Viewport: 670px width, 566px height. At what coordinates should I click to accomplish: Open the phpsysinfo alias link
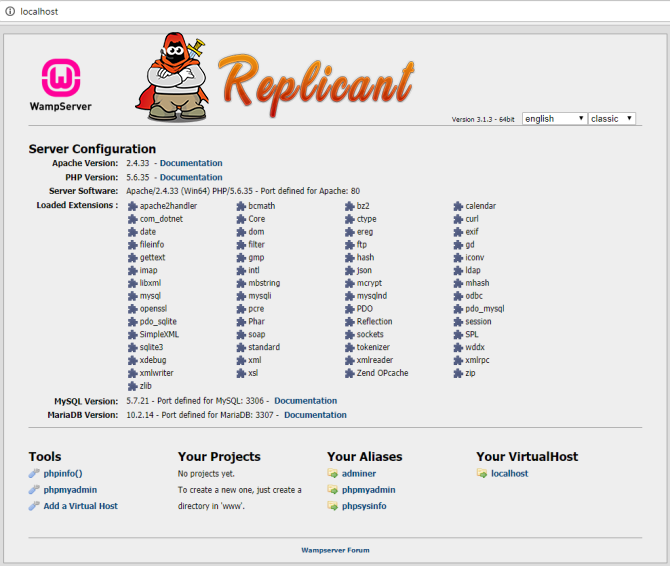(364, 506)
